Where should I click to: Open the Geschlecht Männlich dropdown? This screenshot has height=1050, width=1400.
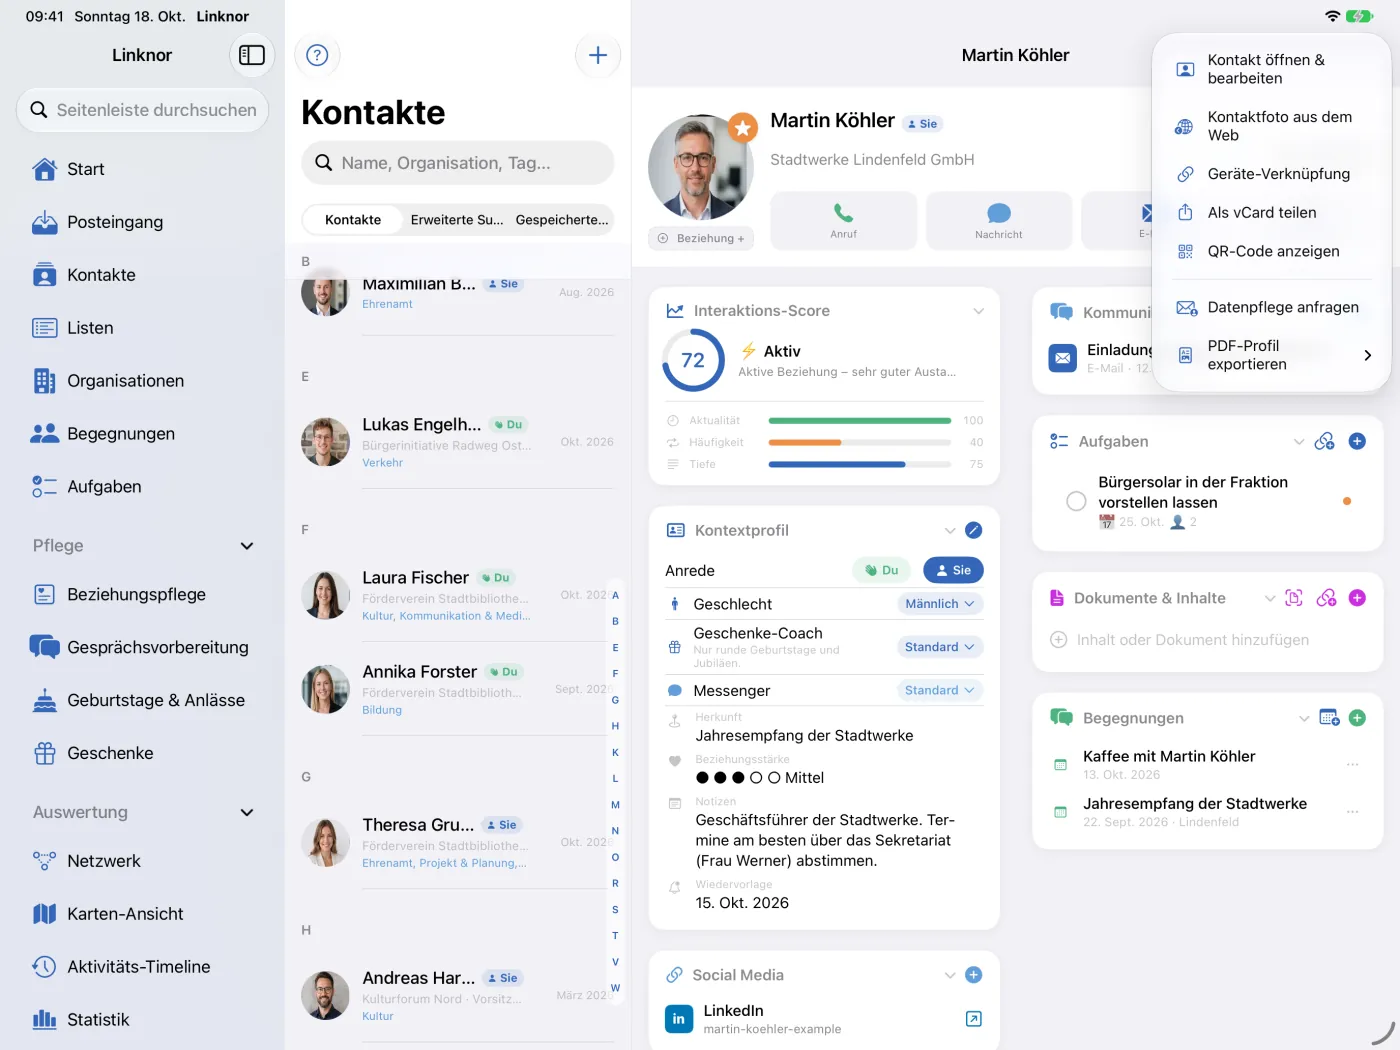click(940, 604)
